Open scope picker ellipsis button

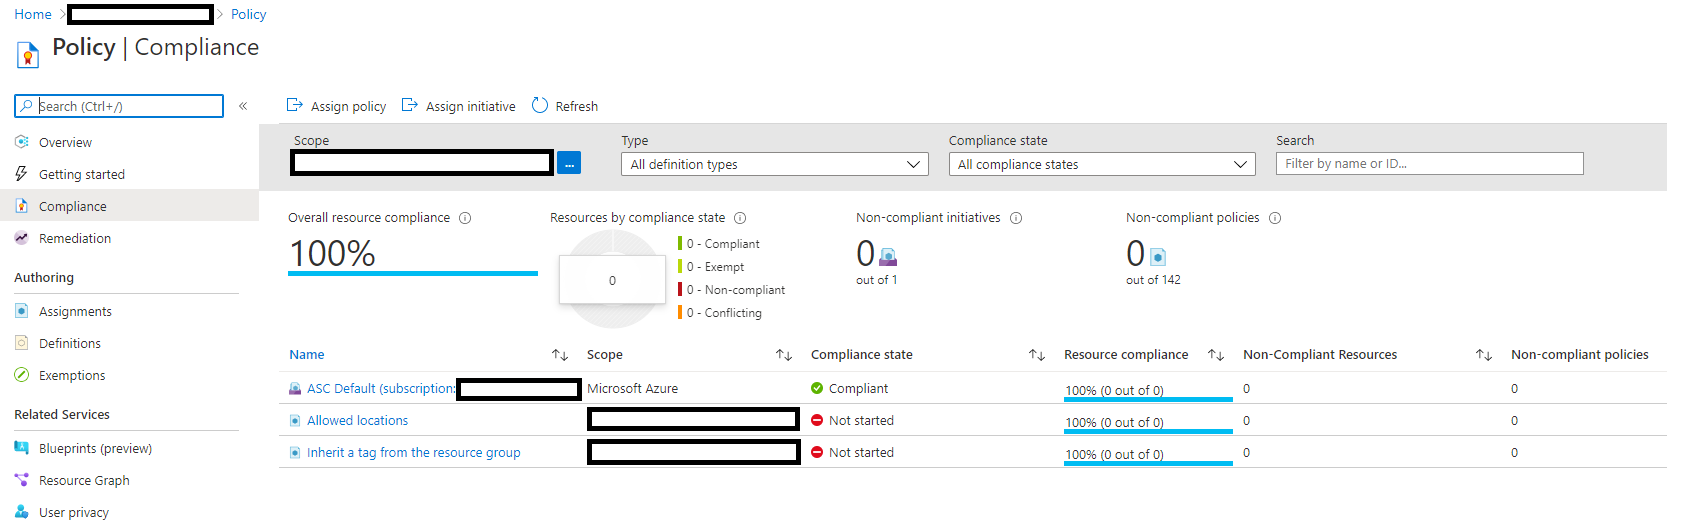pos(569,163)
